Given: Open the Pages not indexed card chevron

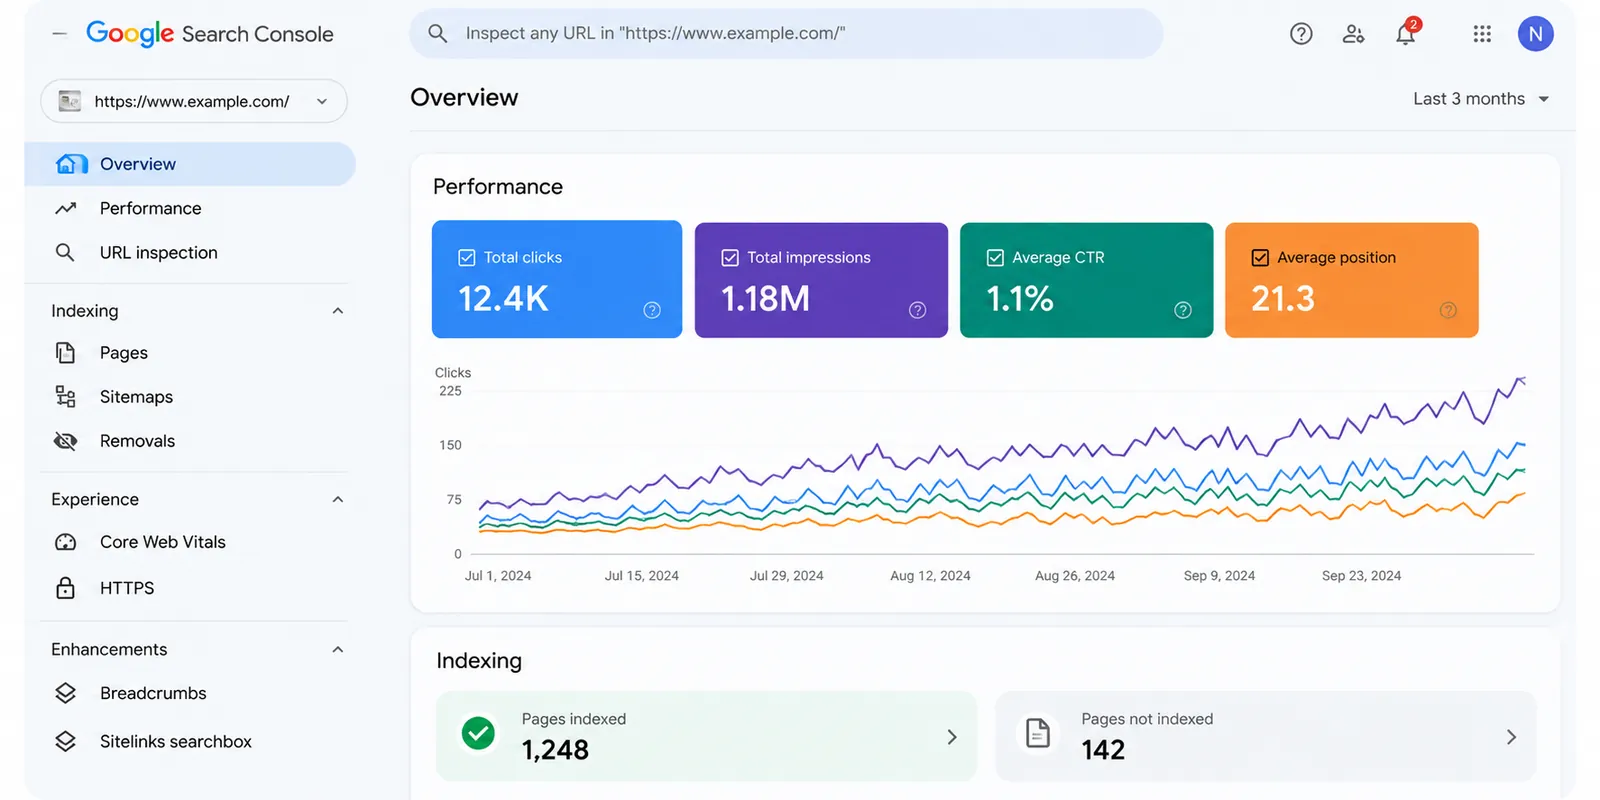Looking at the screenshot, I should point(1511,737).
